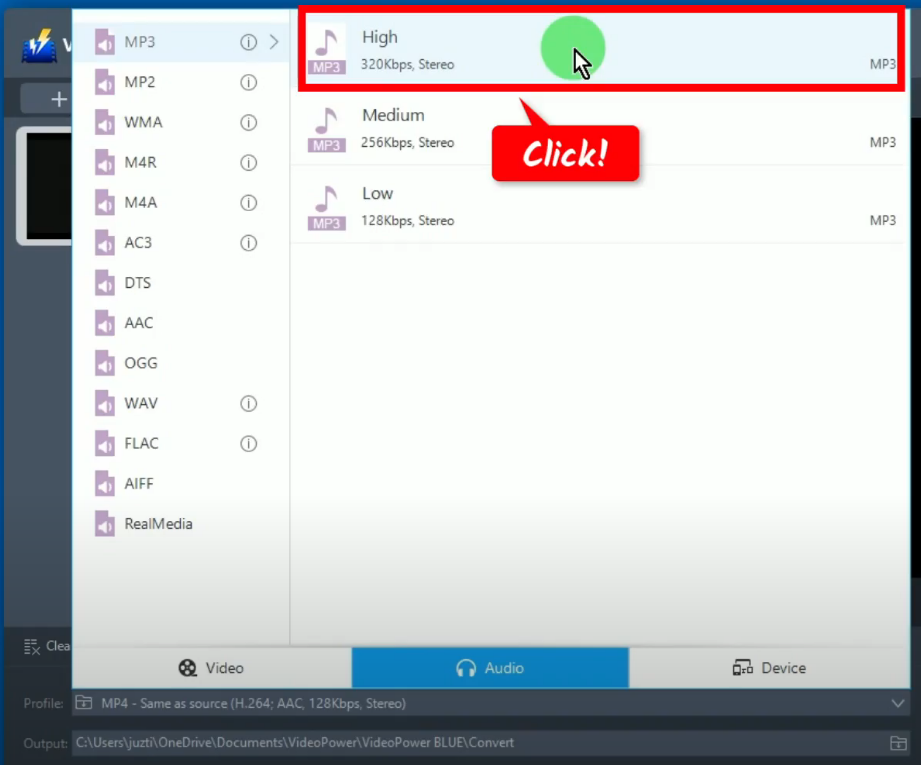Select the AAC format icon
Viewport: 921px width, 765px height.
104,322
